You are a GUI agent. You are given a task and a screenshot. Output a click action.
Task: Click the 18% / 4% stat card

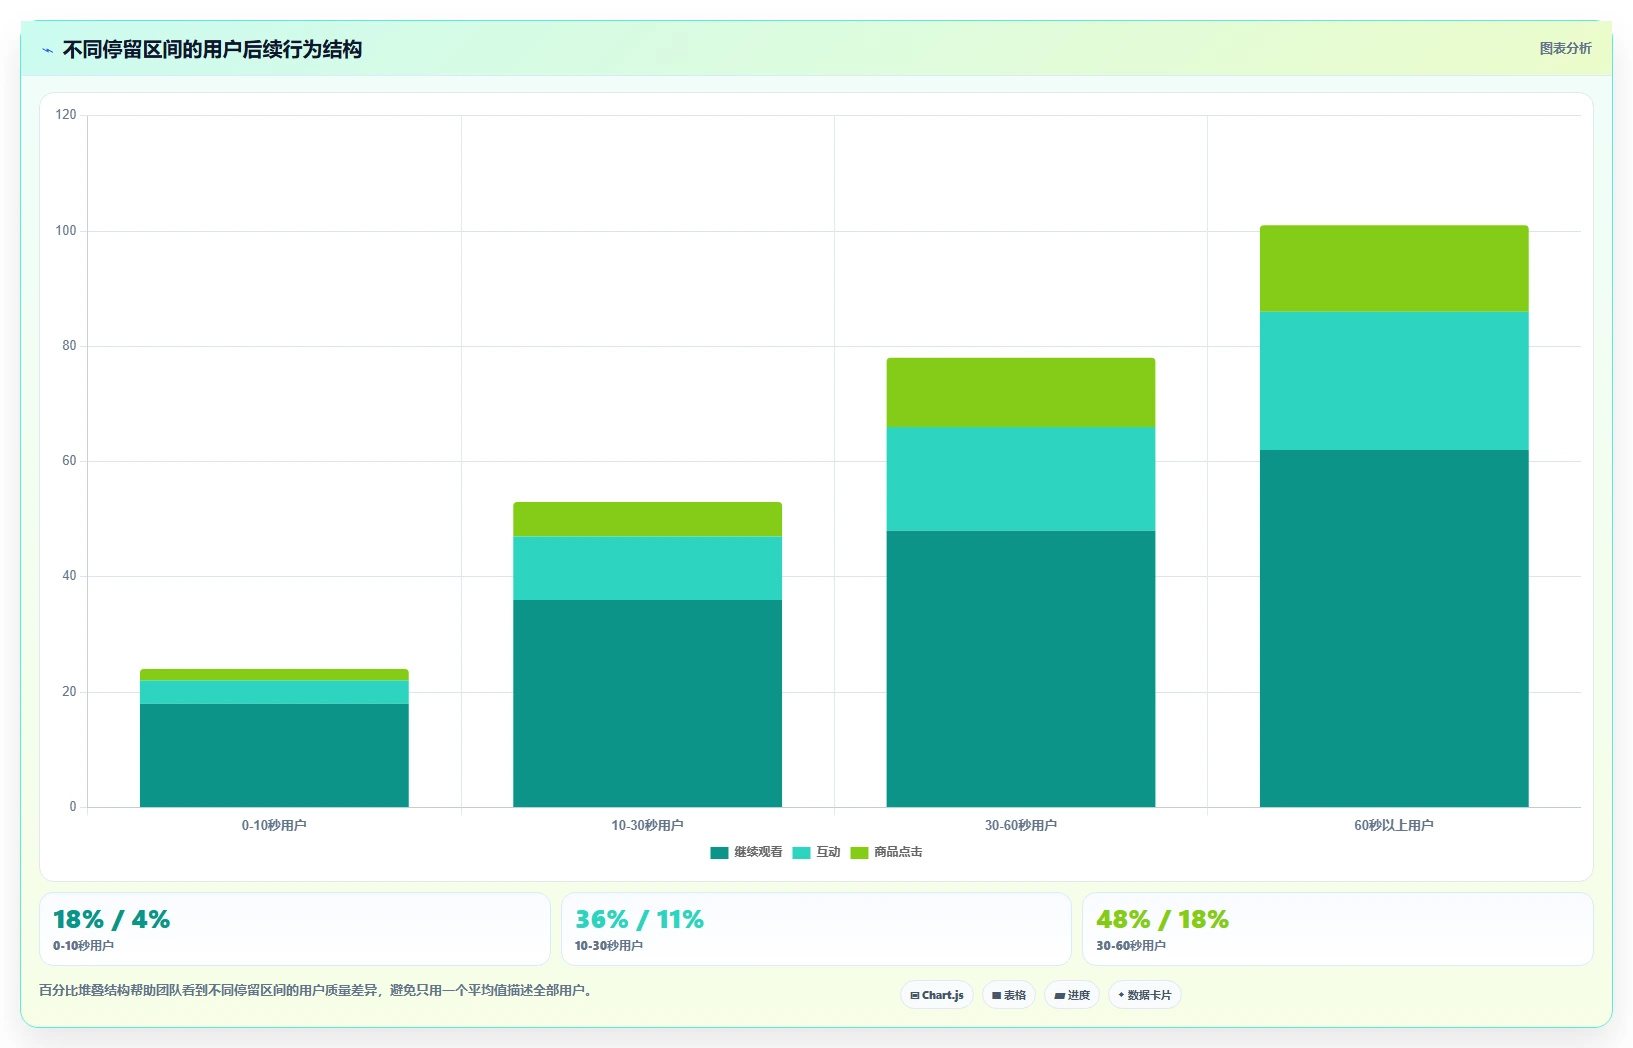click(x=295, y=929)
